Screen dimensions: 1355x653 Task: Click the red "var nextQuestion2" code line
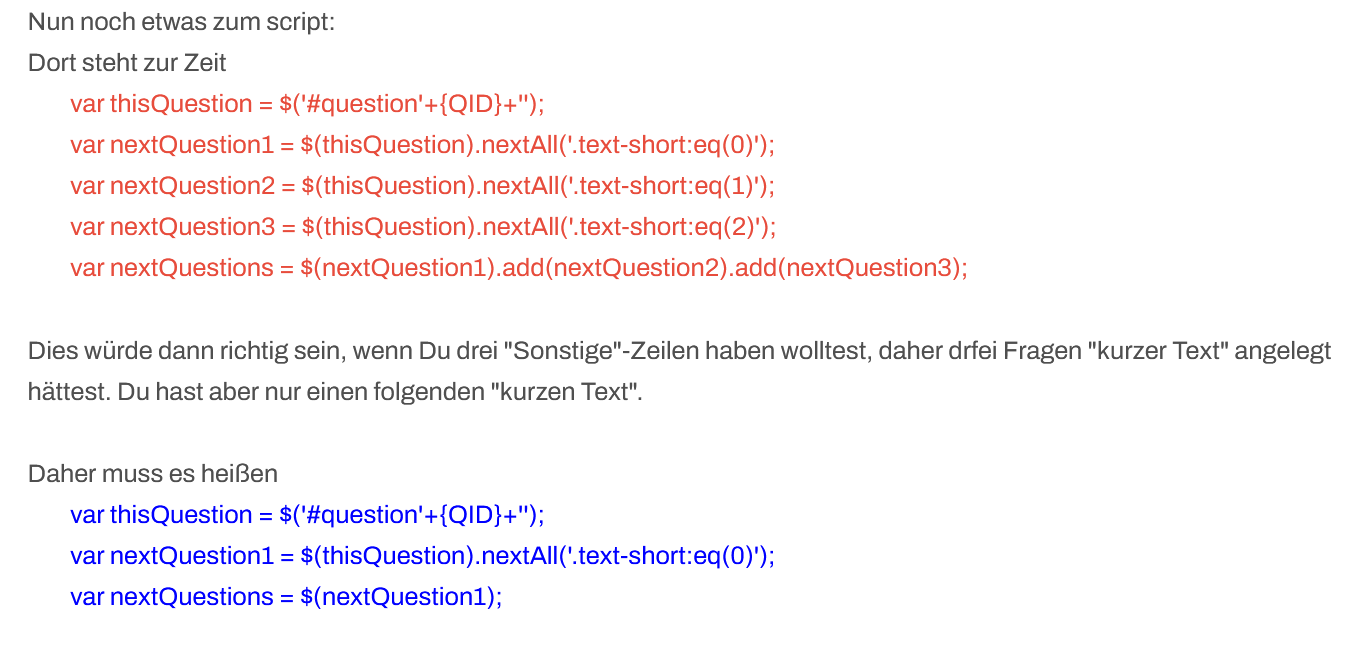coord(422,186)
